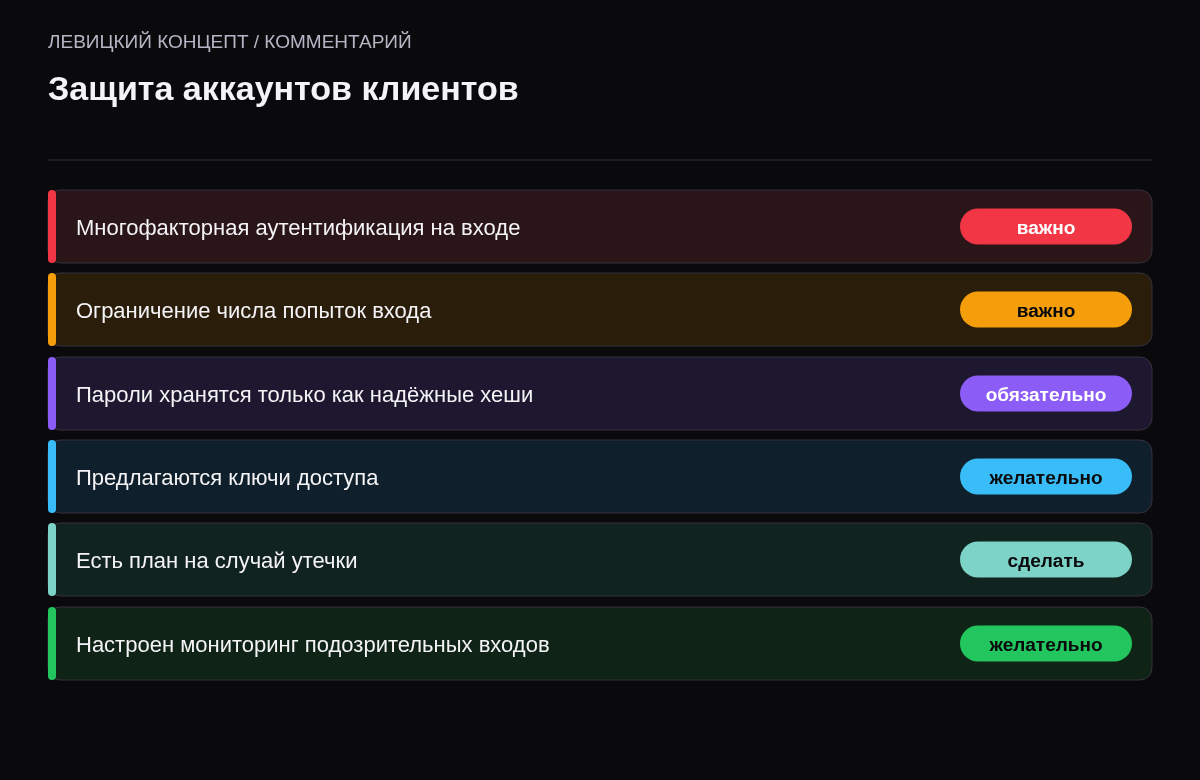Click the orange accent bar of the second row
The width and height of the screenshot is (1200, 780).
click(x=52, y=310)
